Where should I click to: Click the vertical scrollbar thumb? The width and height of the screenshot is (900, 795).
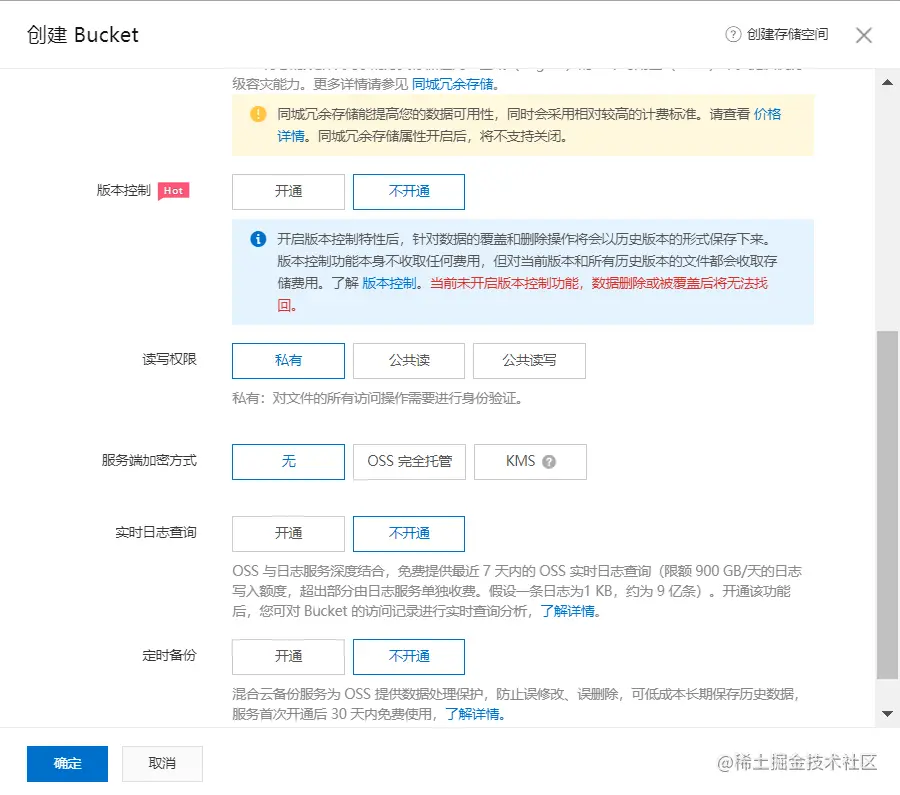point(887,505)
